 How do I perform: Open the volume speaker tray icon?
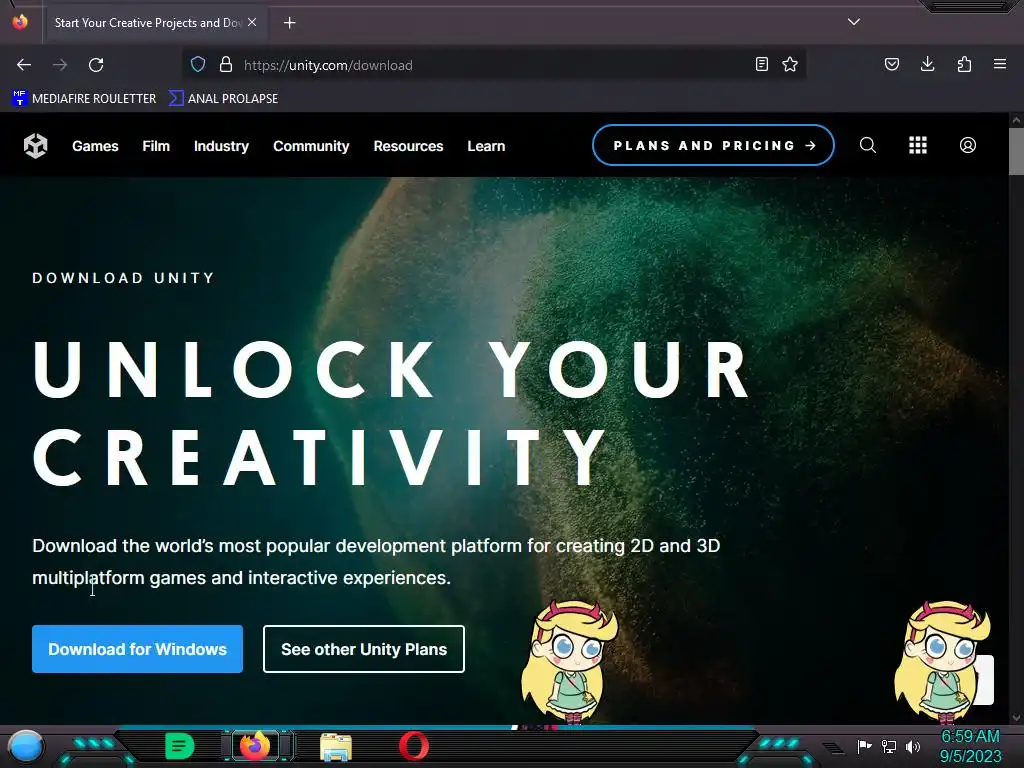912,746
